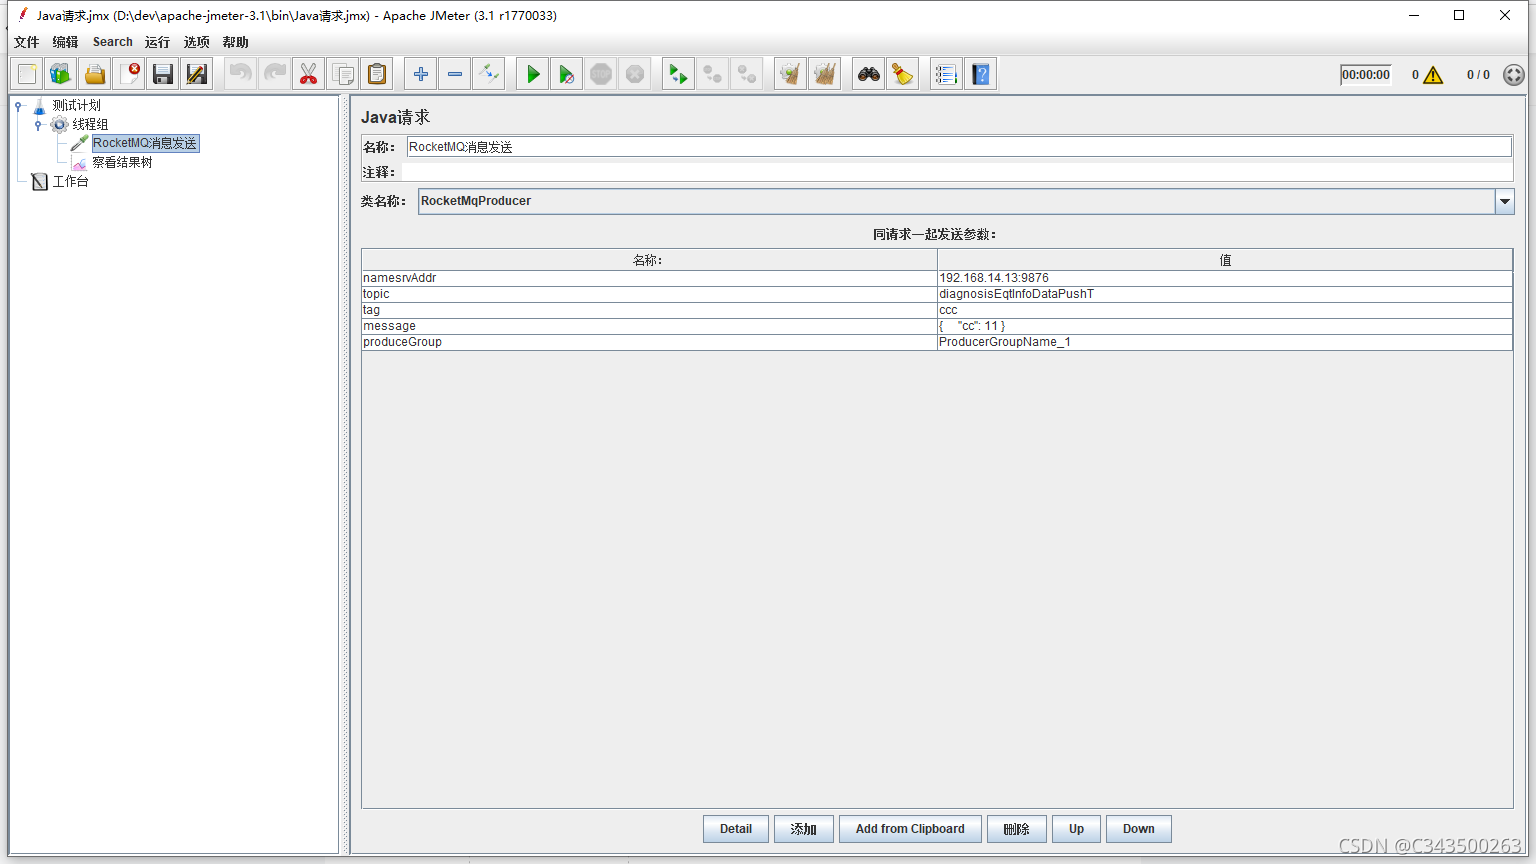1536x864 pixels.
Task: Open the Templates icon in toolbar
Action: pos(61,74)
